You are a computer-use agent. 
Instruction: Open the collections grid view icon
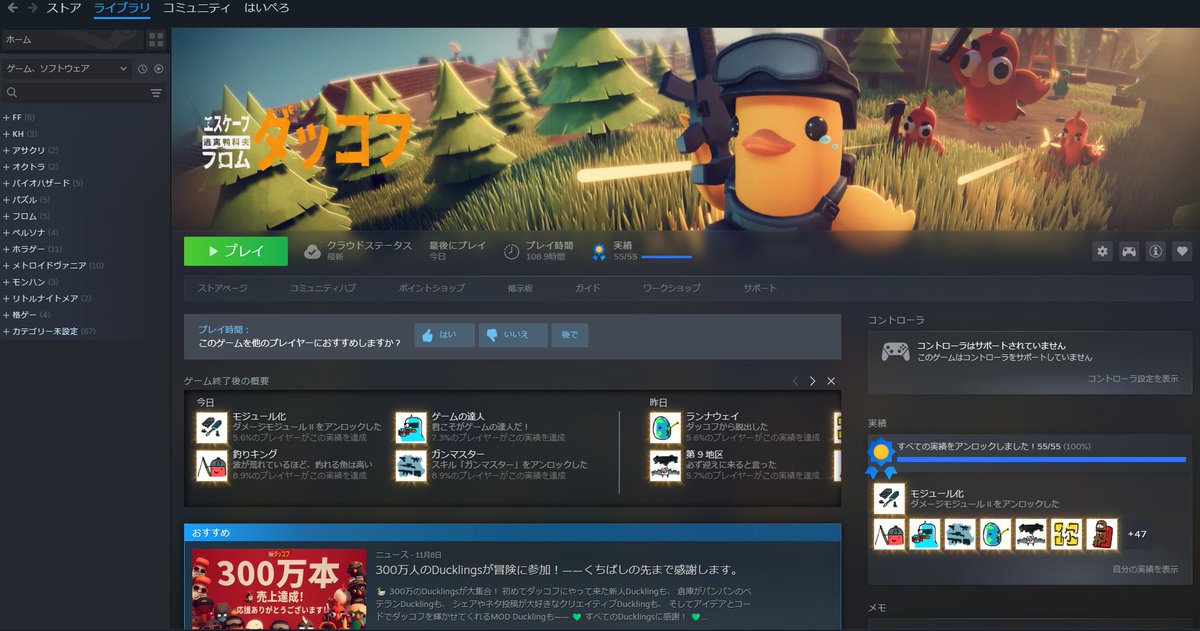(156, 39)
